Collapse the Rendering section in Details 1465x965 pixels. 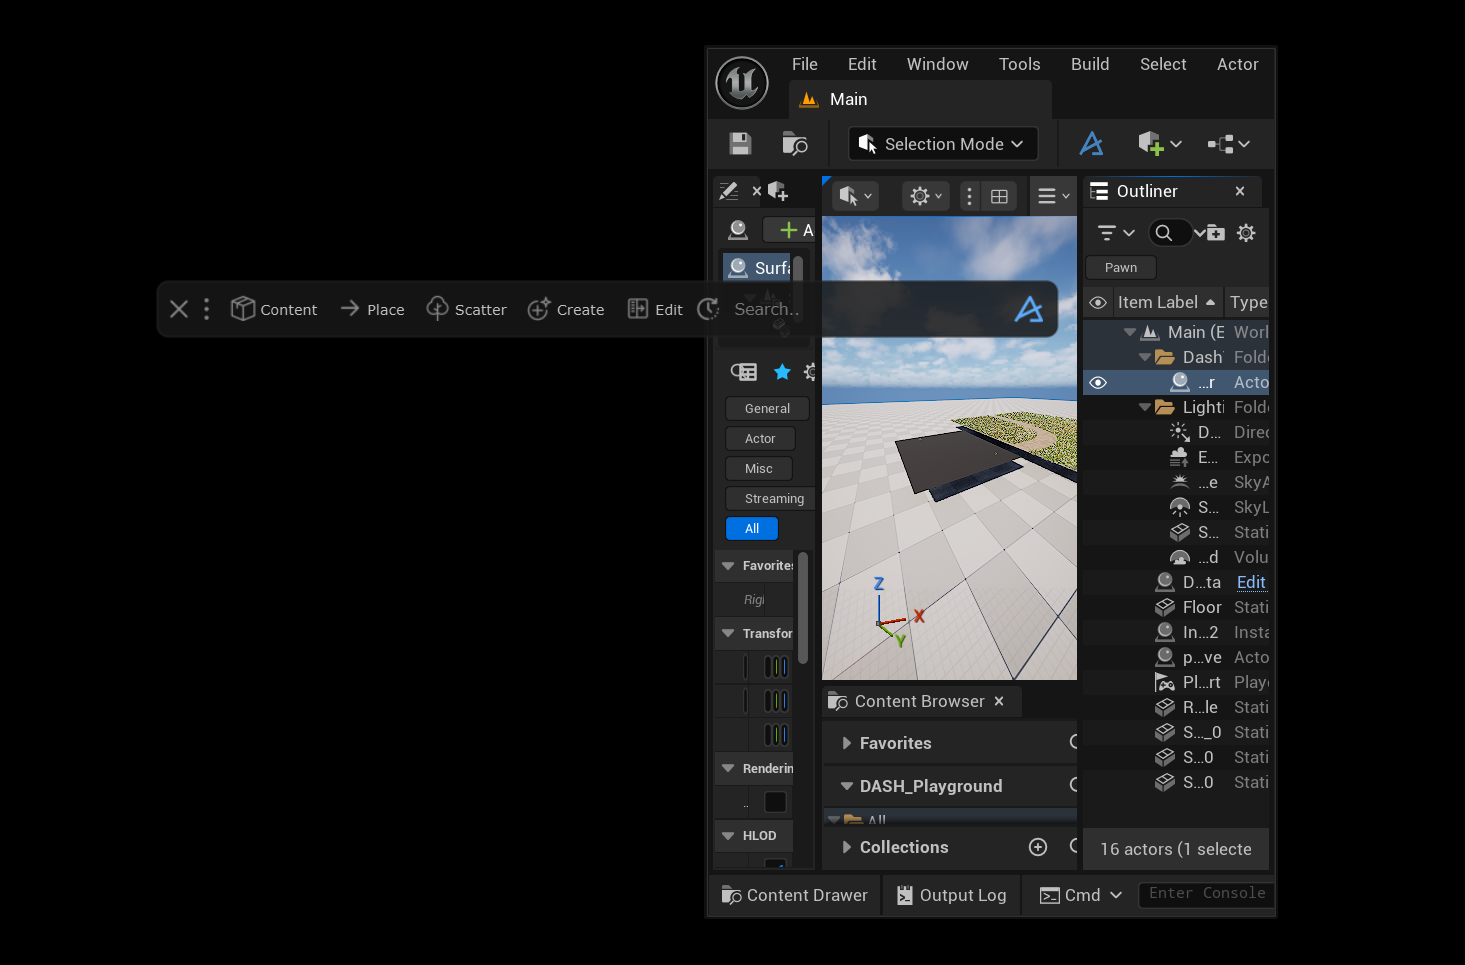click(x=728, y=769)
